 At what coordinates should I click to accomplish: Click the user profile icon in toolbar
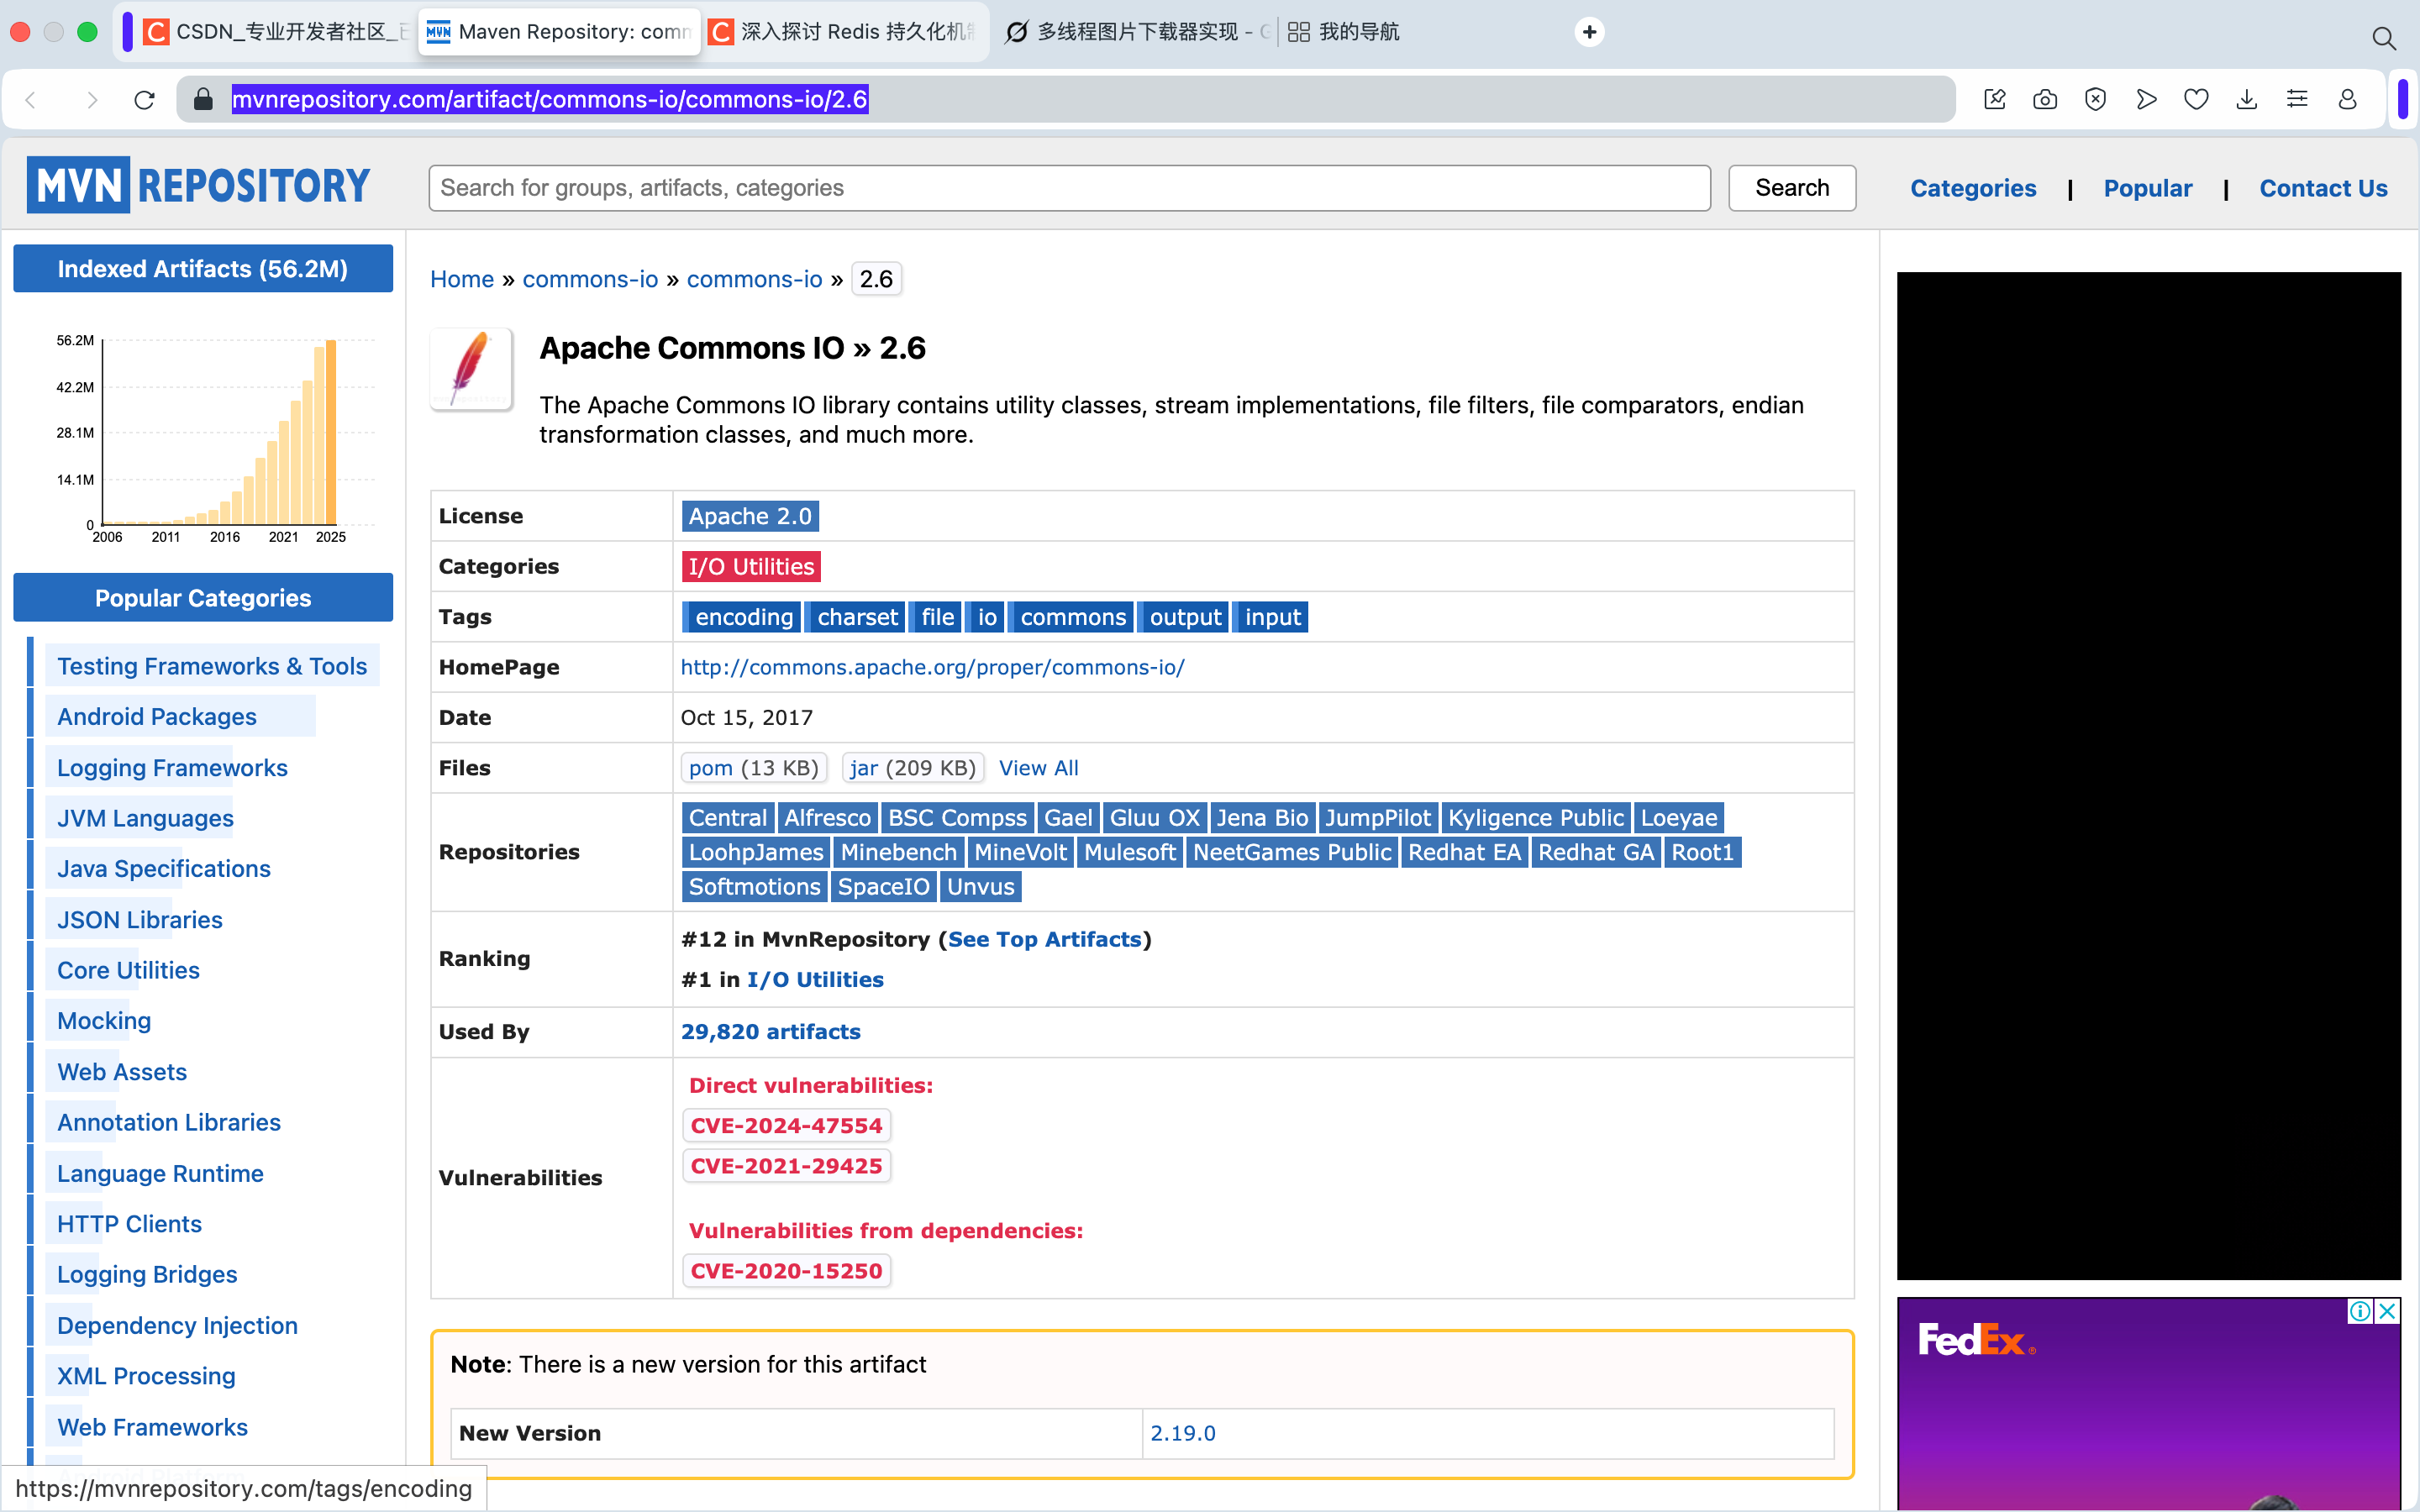2347,99
